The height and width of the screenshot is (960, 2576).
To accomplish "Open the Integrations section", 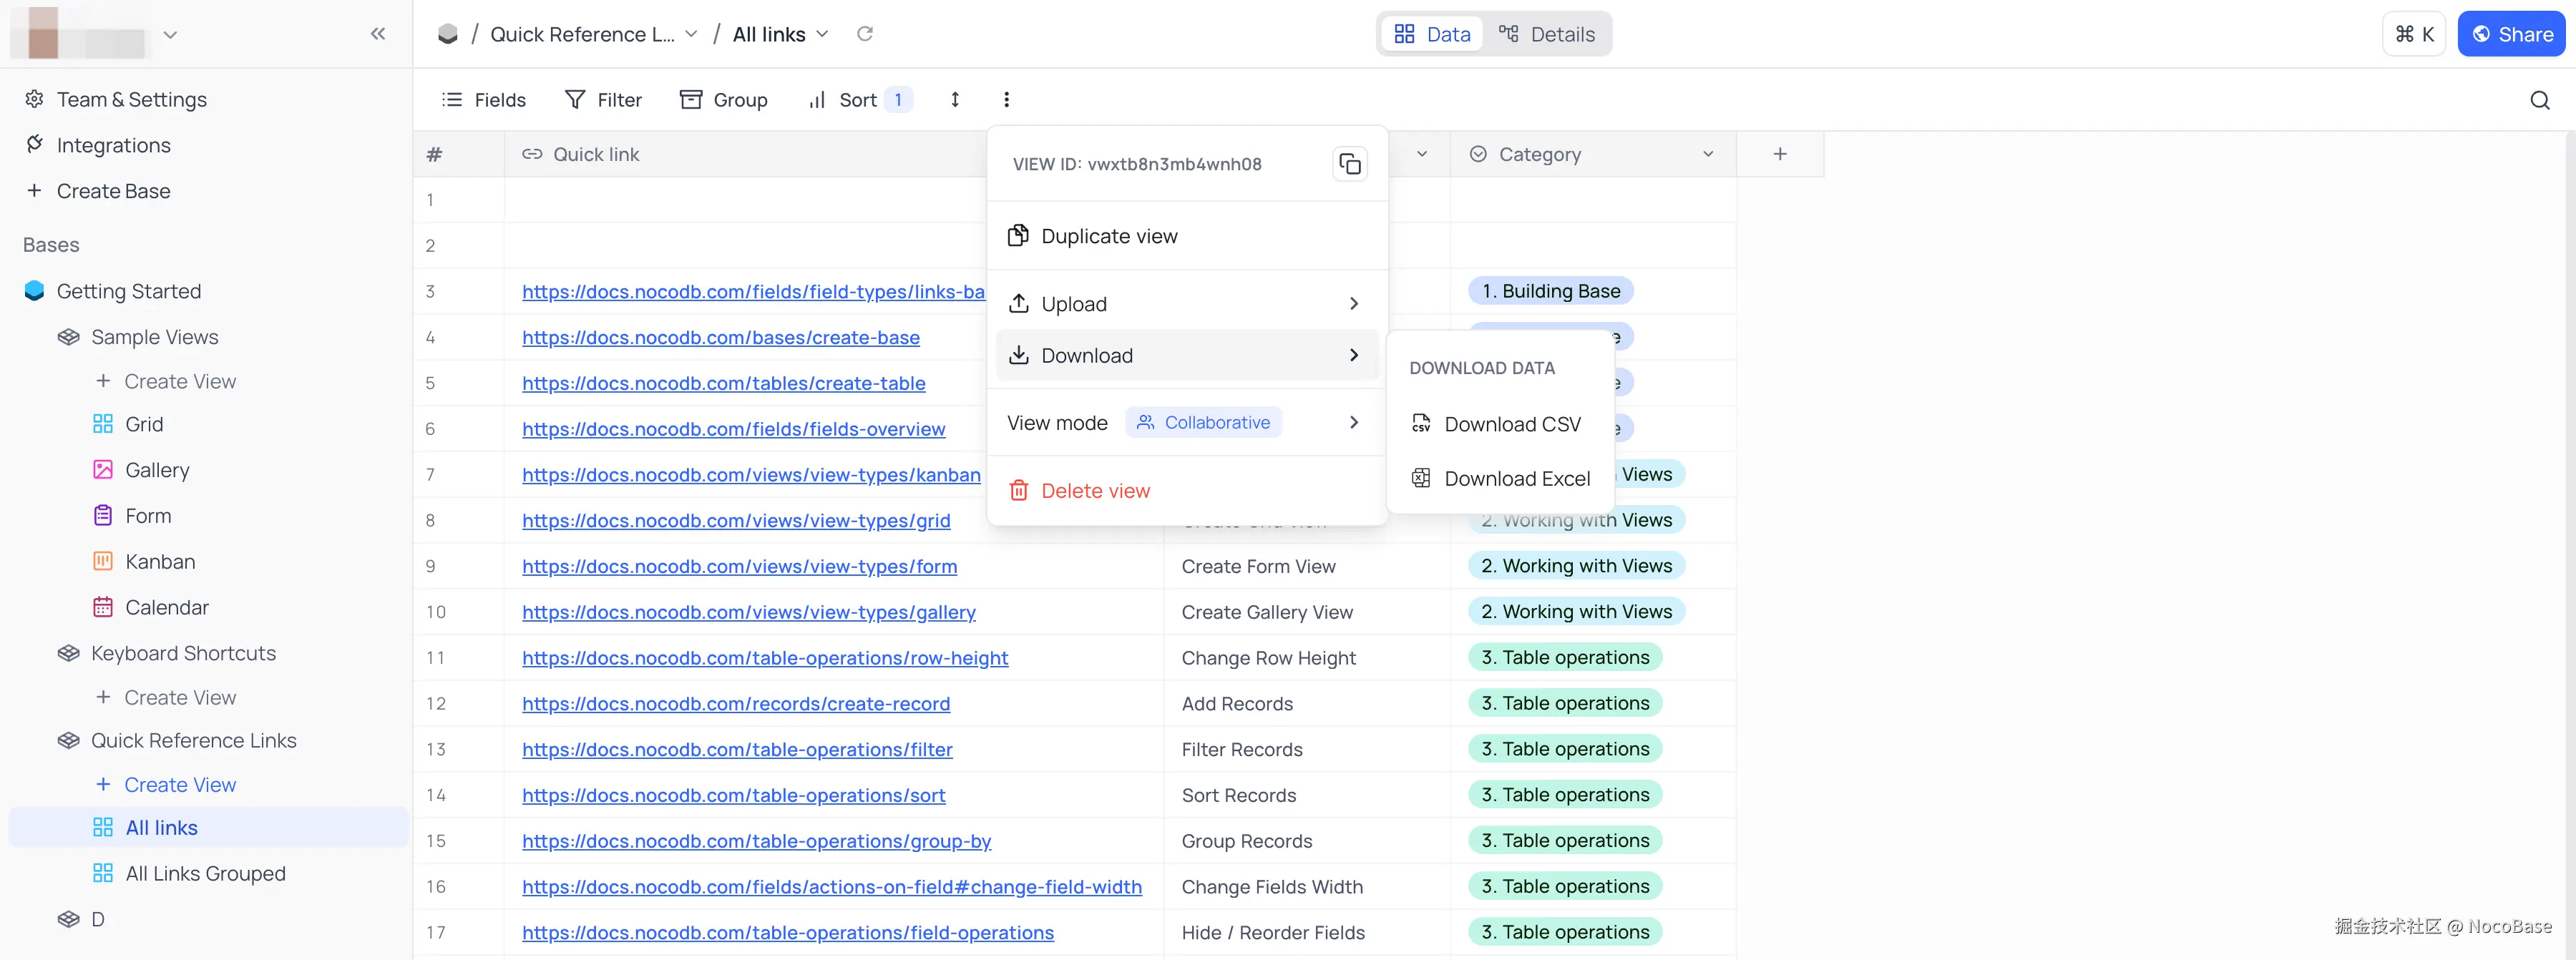I will point(113,145).
